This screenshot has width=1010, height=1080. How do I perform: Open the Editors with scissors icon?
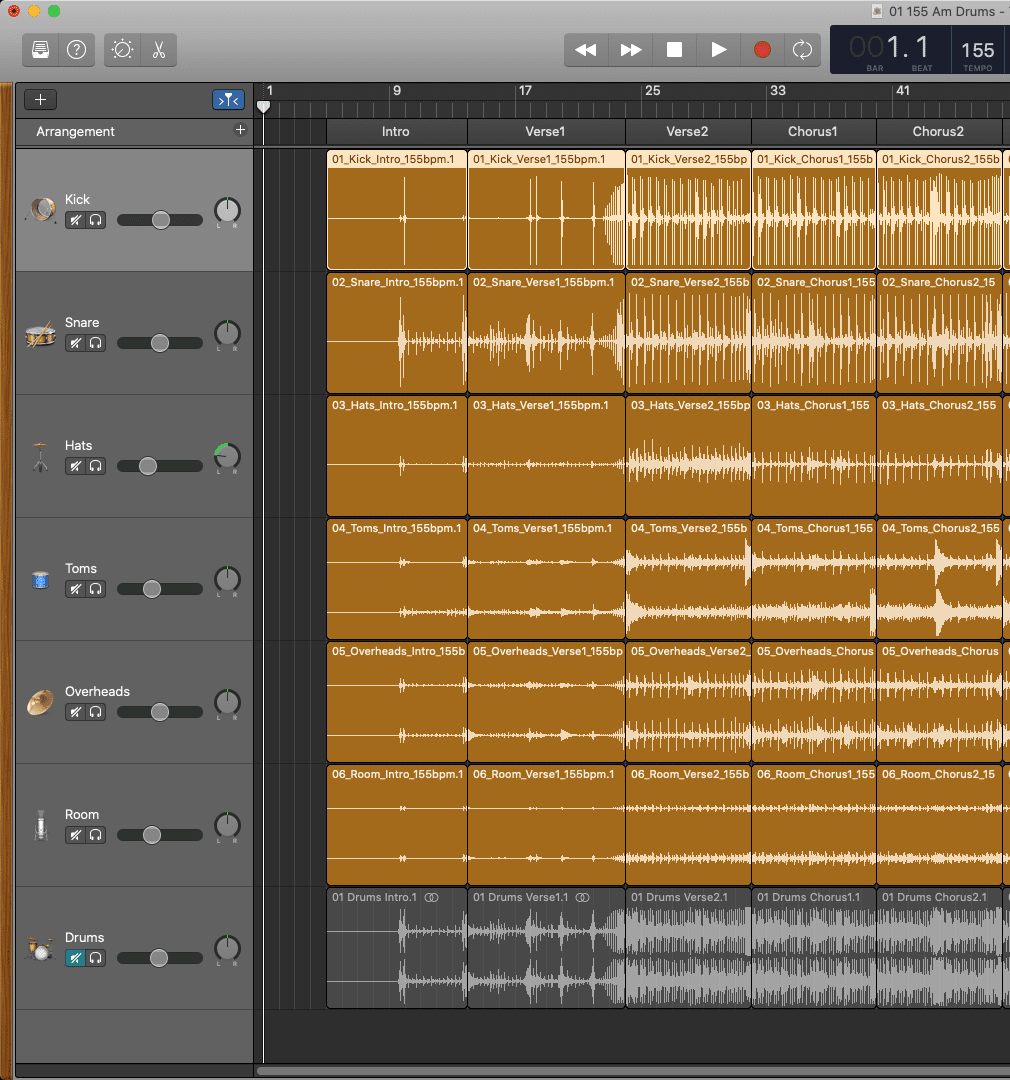(158, 50)
